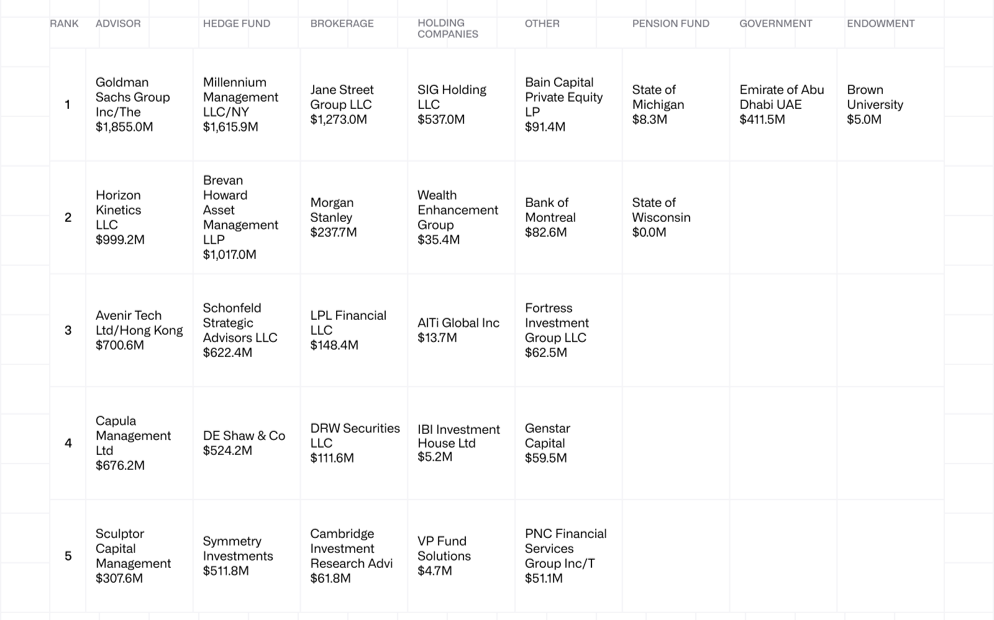
Task: Select the HEDGE FUND column header
Action: tap(236, 24)
